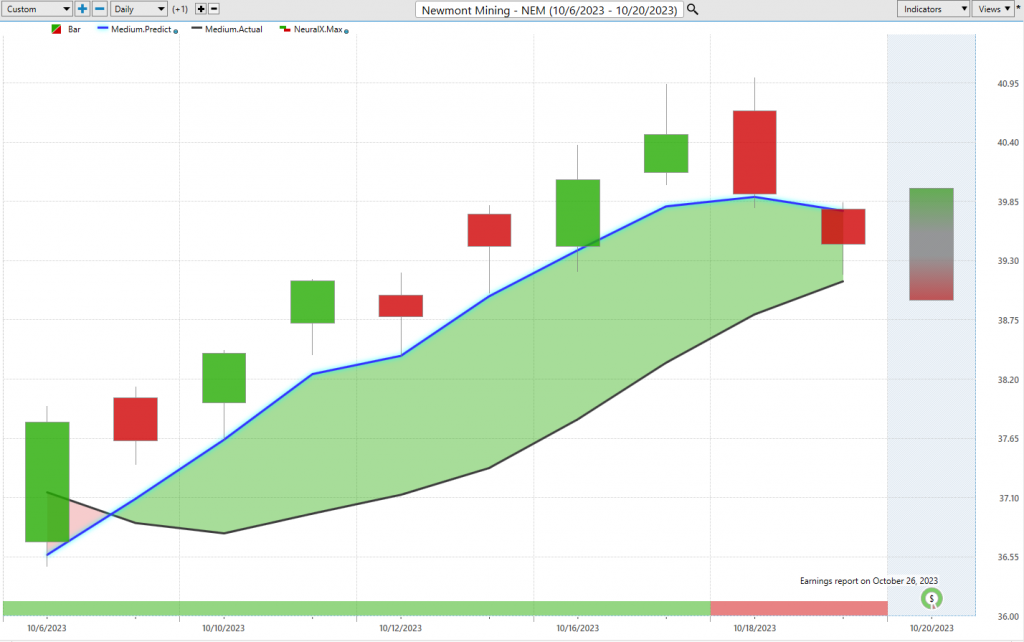
Task: Open the Daily interval dropdown
Action: pyautogui.click(x=138, y=9)
